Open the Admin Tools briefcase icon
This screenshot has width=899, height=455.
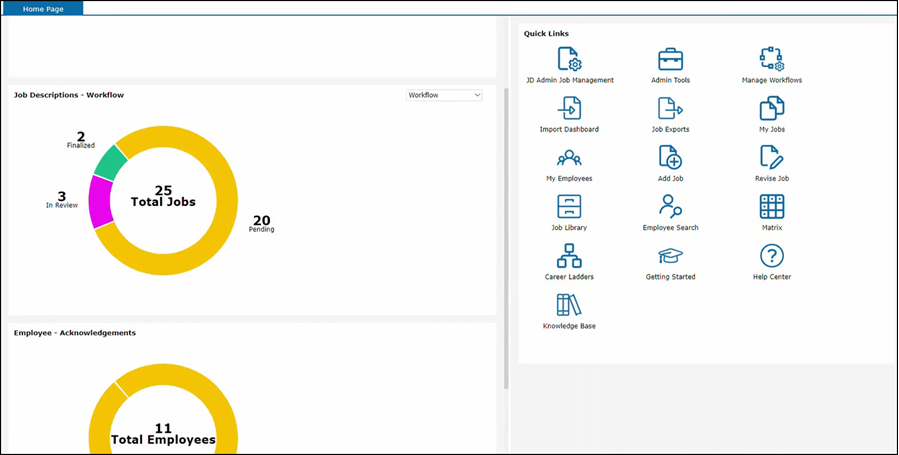(x=670, y=59)
